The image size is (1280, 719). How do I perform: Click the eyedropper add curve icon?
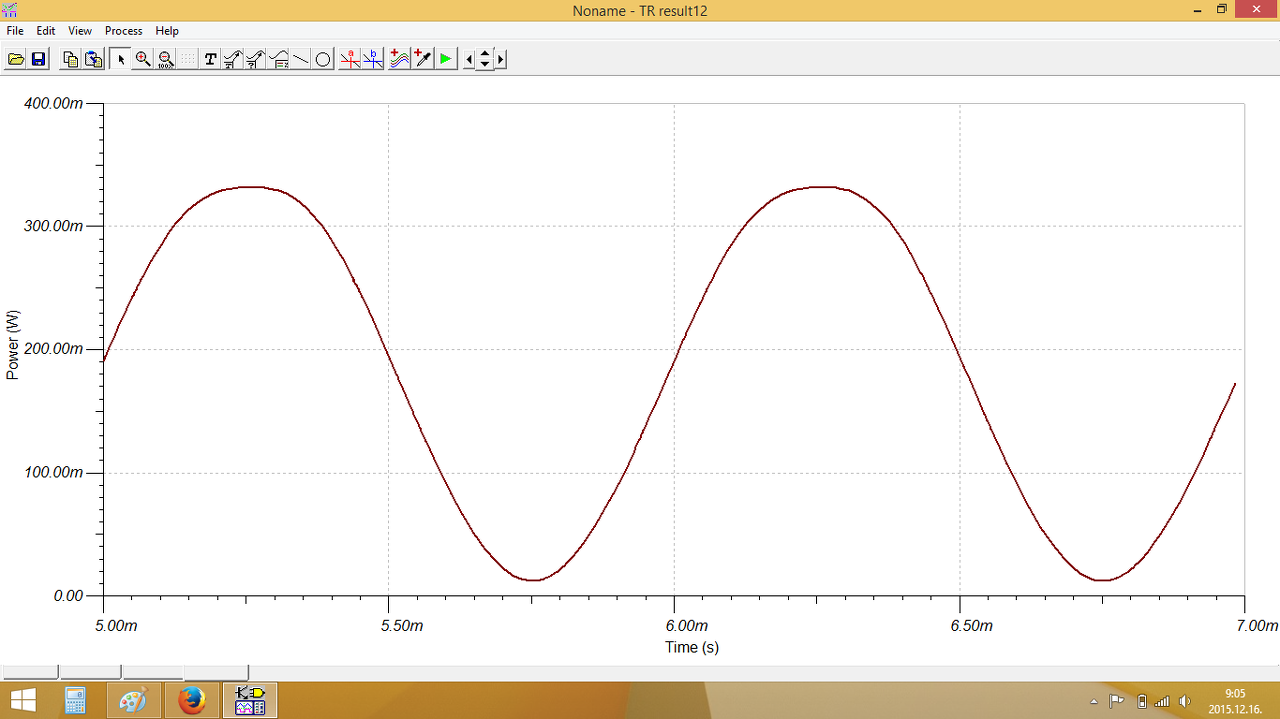coord(422,59)
